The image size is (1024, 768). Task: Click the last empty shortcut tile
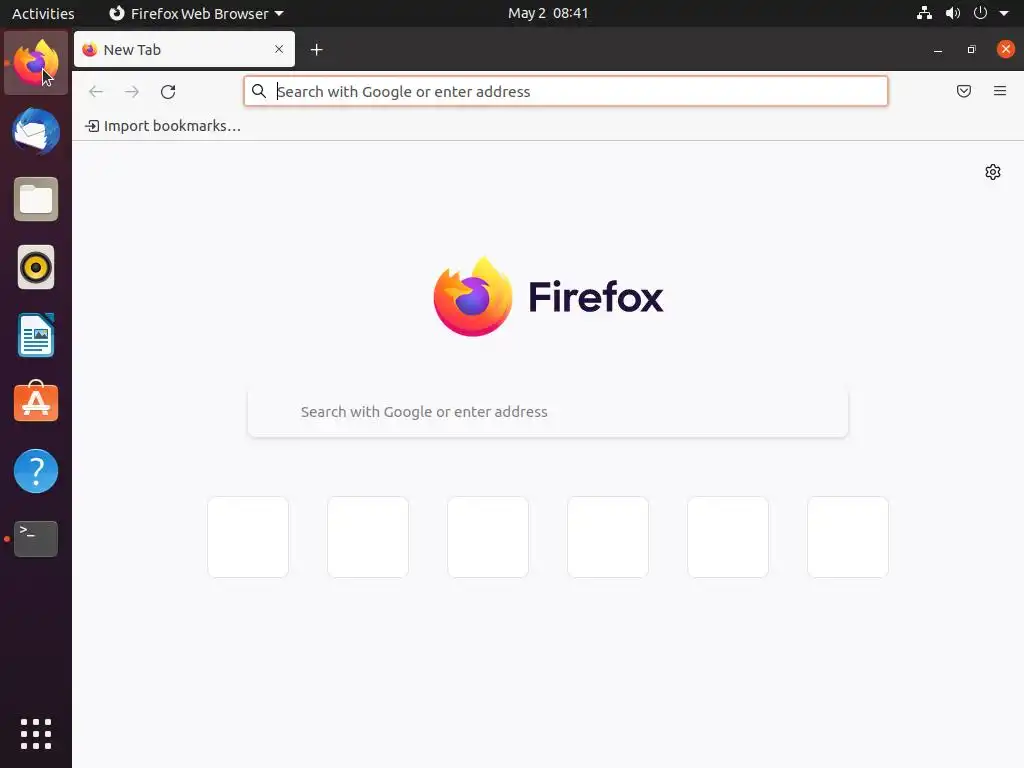(848, 537)
